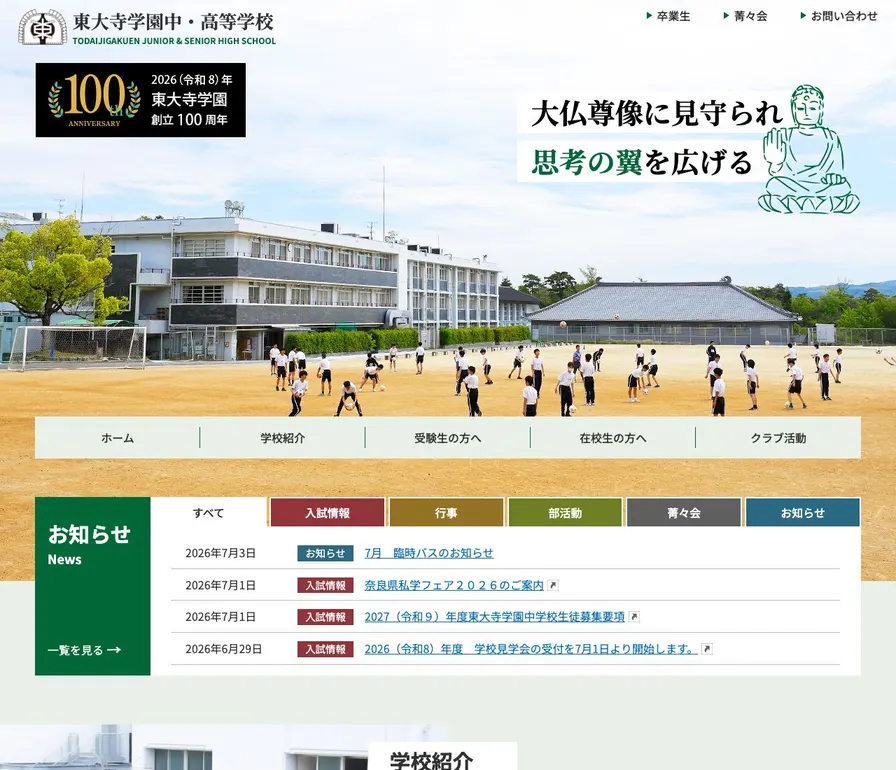
Task: Click the green arrow beside 卒業生
Action: tap(649, 16)
